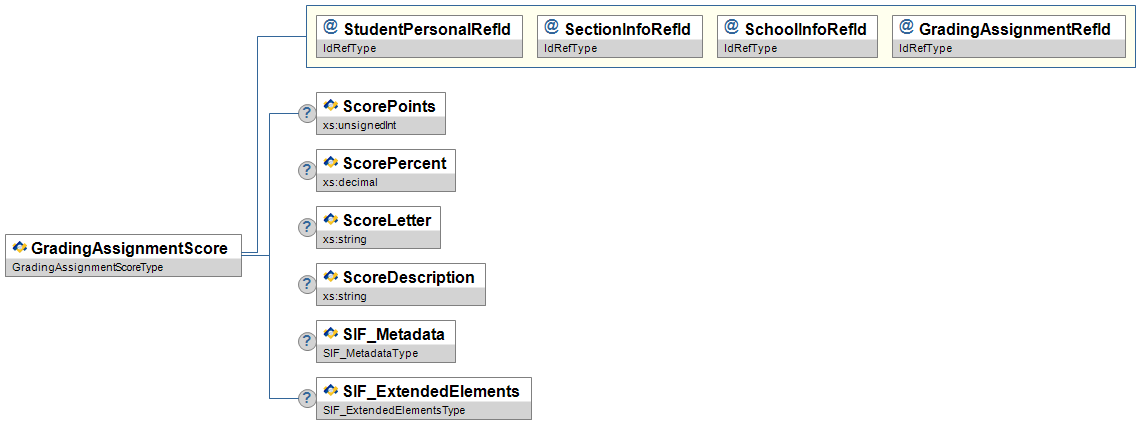Open the SIF_MetadataType type label
This screenshot has width=1140, height=424.
click(x=371, y=353)
